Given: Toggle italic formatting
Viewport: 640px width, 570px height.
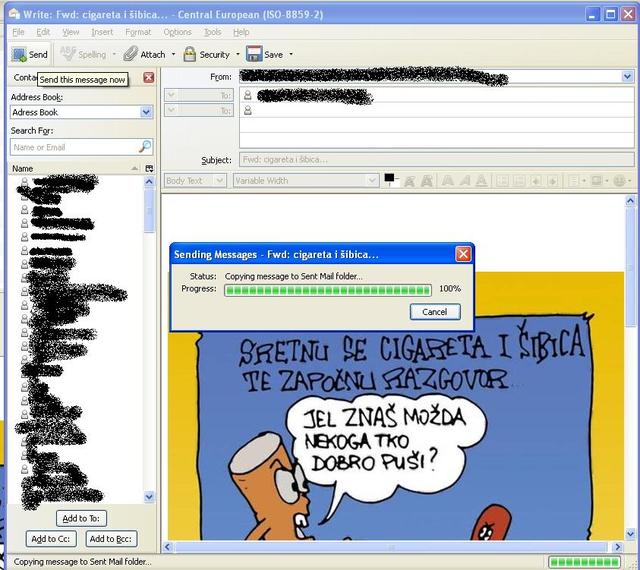Looking at the screenshot, I should [x=465, y=180].
